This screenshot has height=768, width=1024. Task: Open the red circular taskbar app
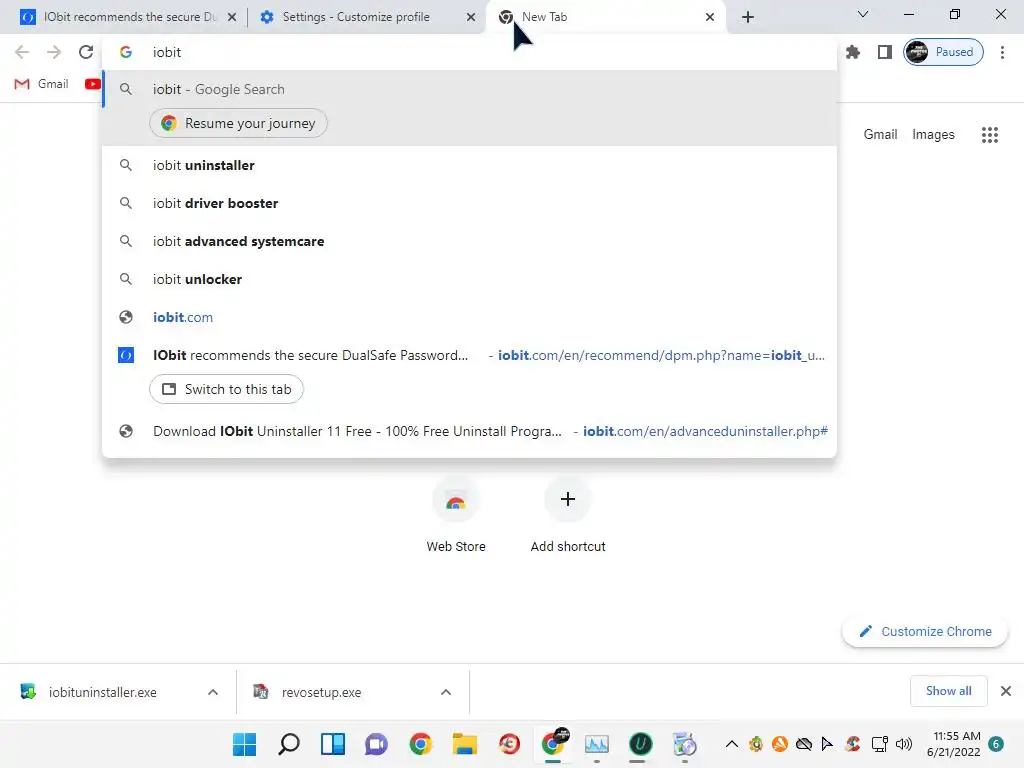(509, 744)
